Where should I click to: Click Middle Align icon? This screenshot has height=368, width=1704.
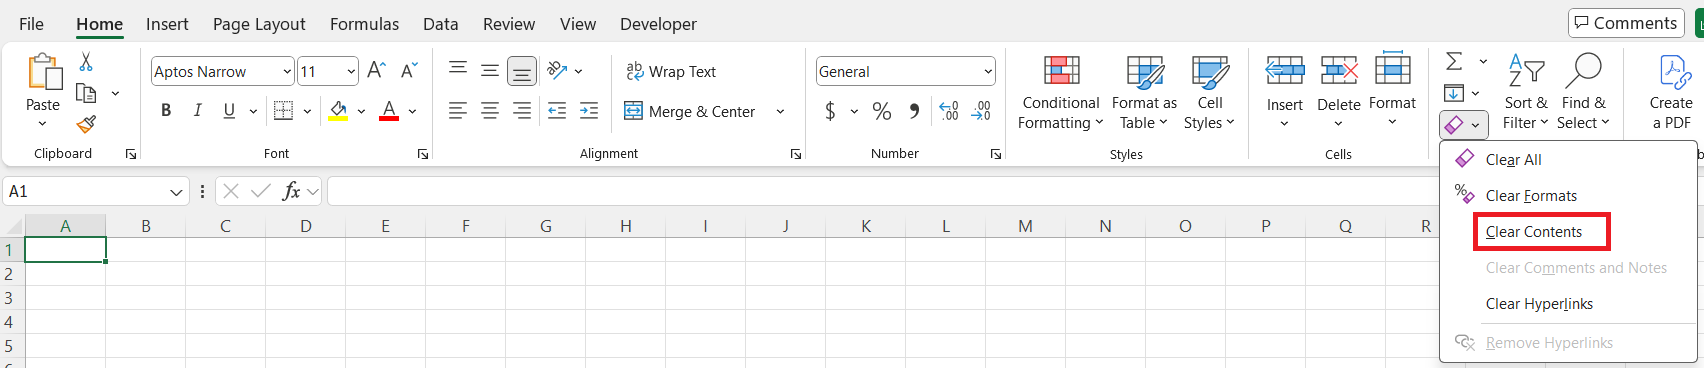pyautogui.click(x=490, y=70)
